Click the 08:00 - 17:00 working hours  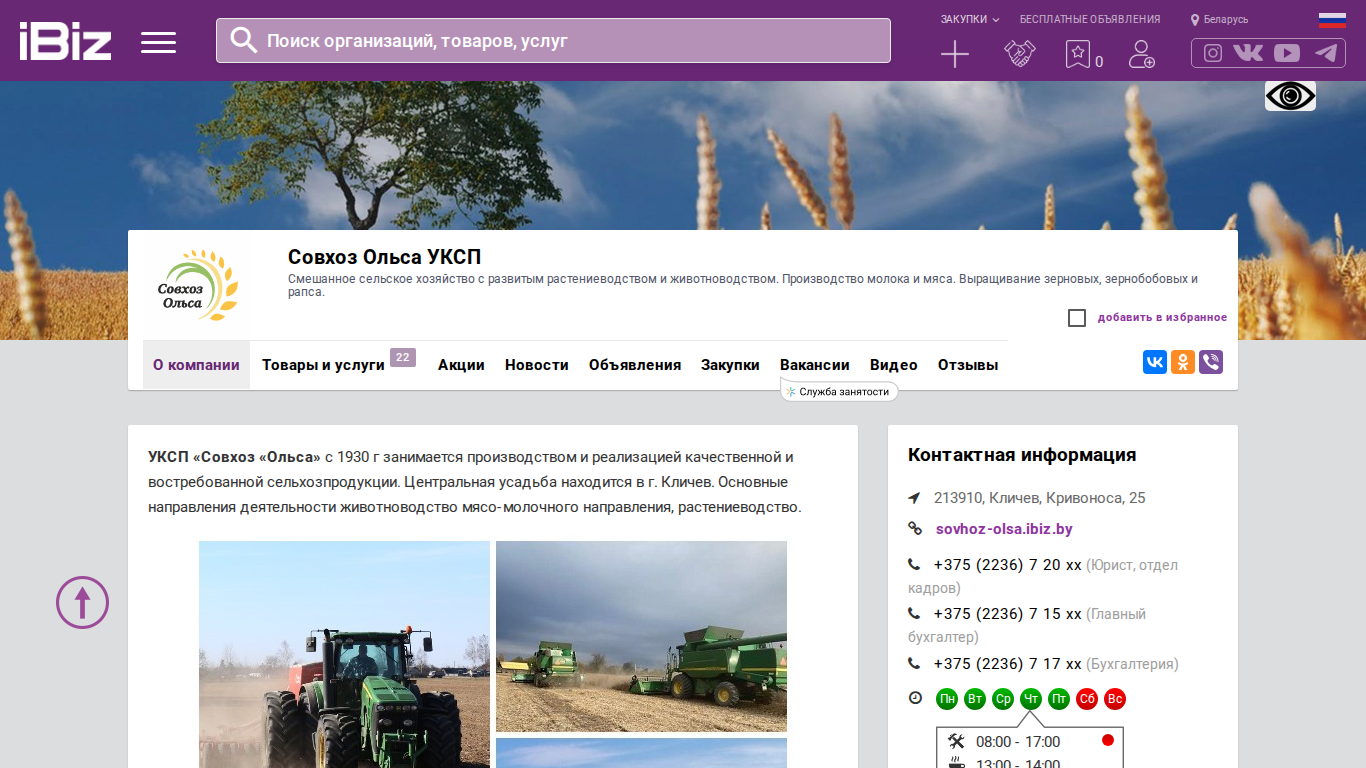point(1018,742)
